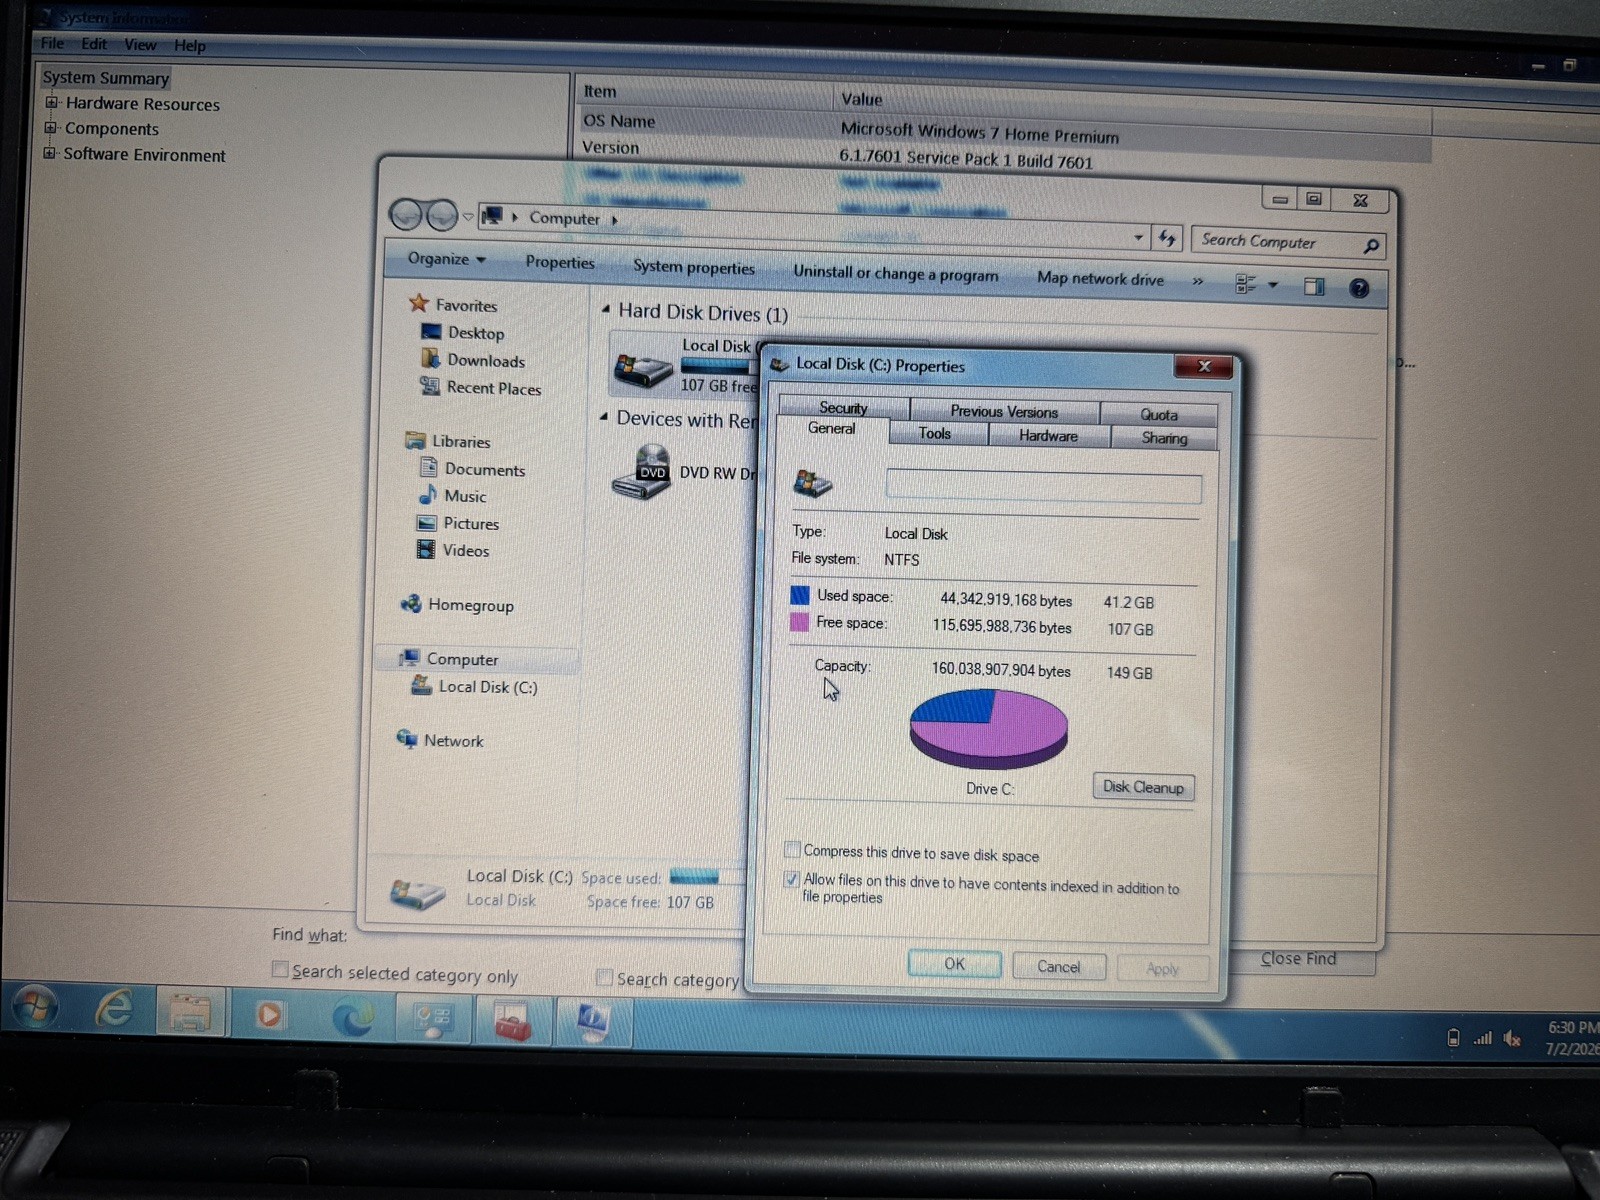
Task: Click the Disk Cleanup button
Action: pyautogui.click(x=1143, y=787)
